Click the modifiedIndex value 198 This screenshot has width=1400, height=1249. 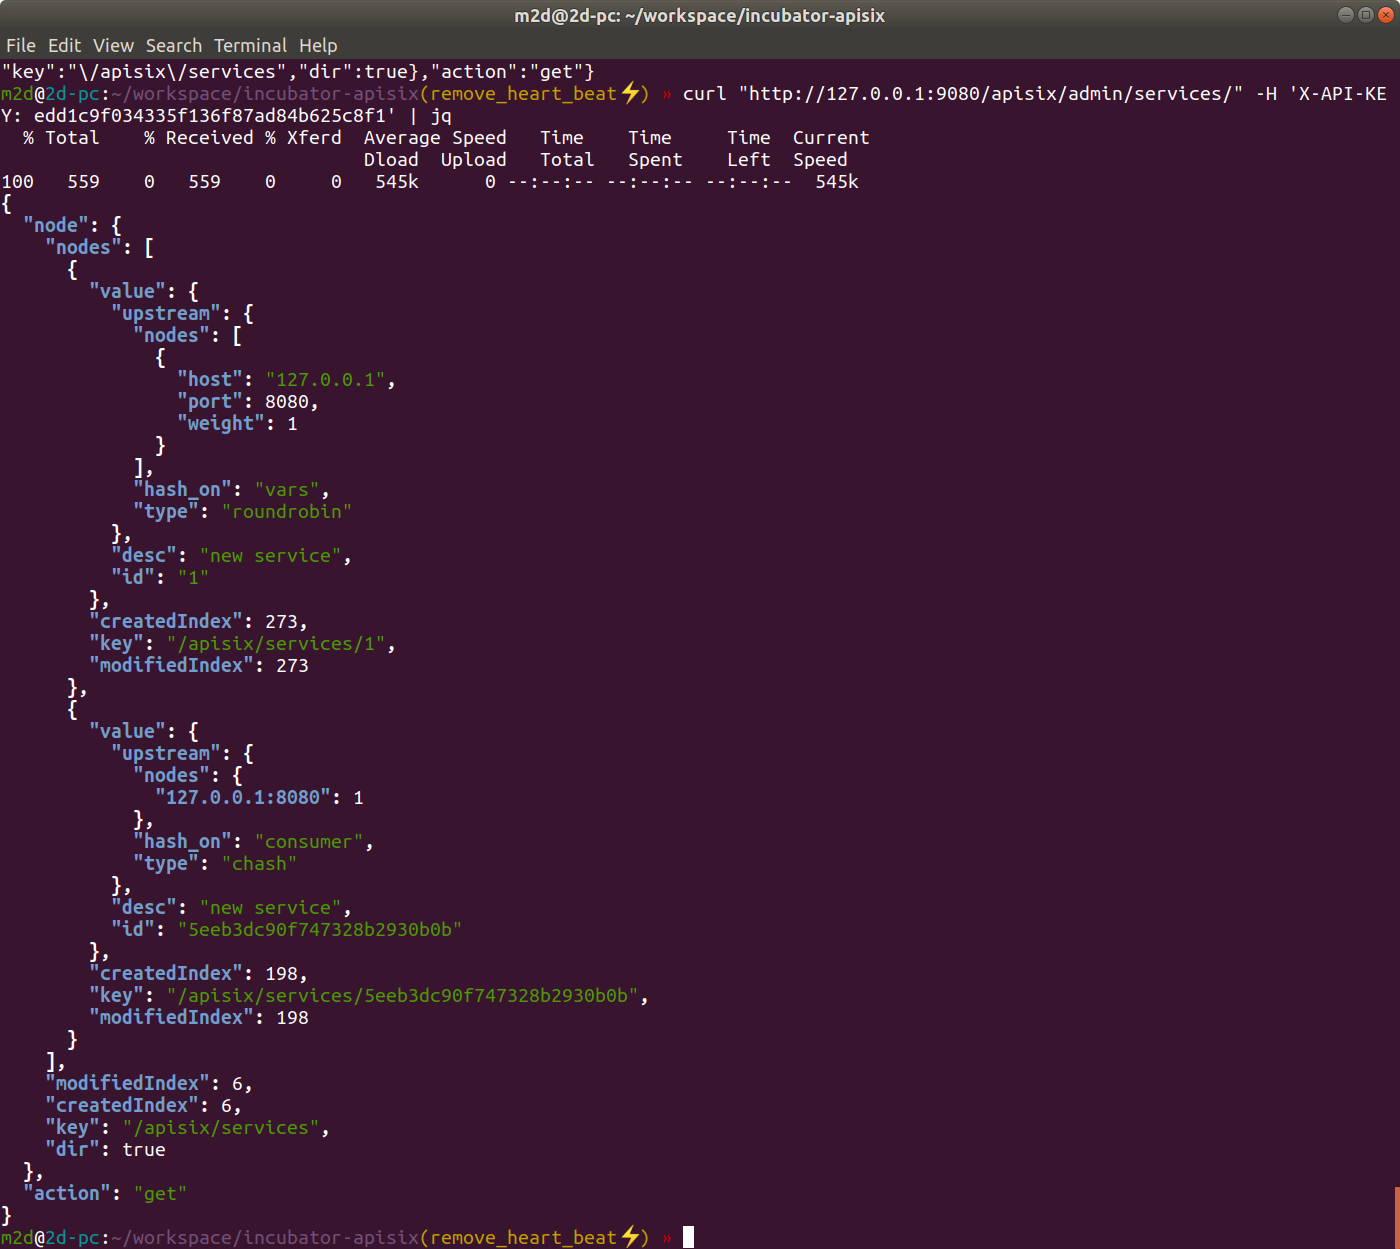(292, 1017)
